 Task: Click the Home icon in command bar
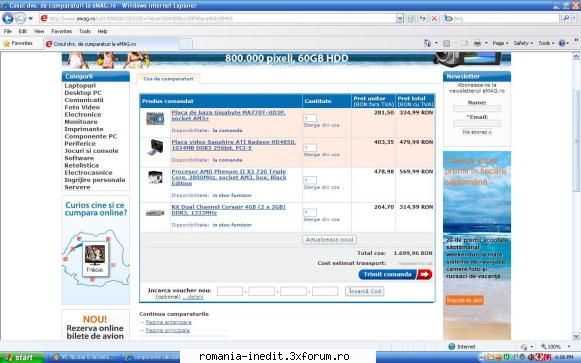tap(427, 43)
